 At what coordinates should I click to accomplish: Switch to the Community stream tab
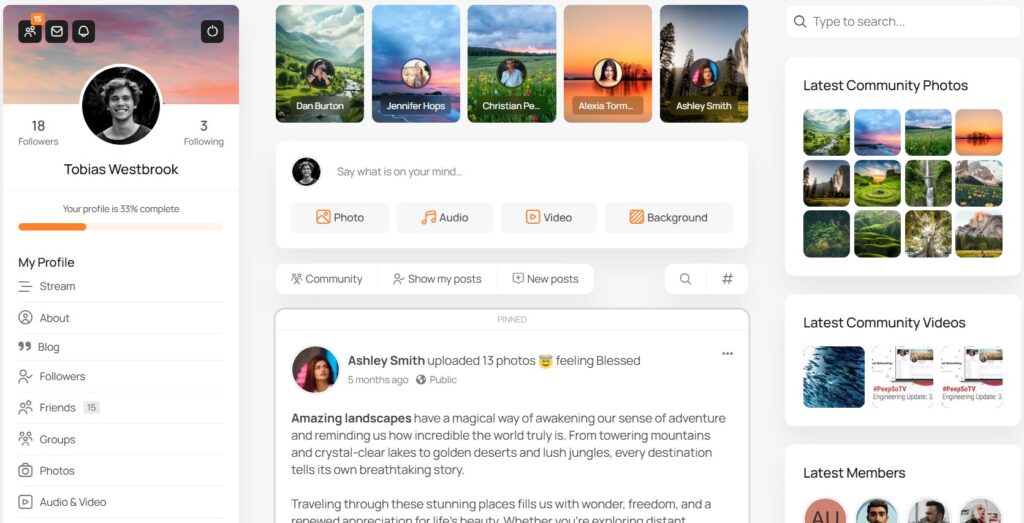[x=327, y=279]
